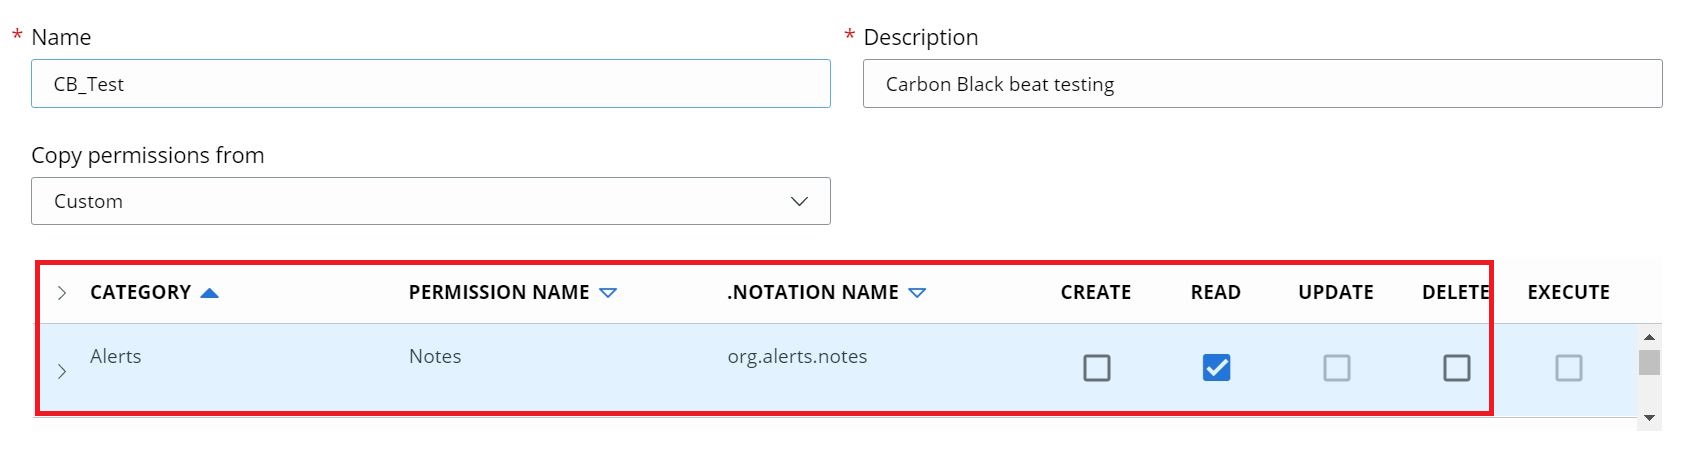Open .Notation Name column filter icon
This screenshot has height=456, width=1700.
(917, 293)
